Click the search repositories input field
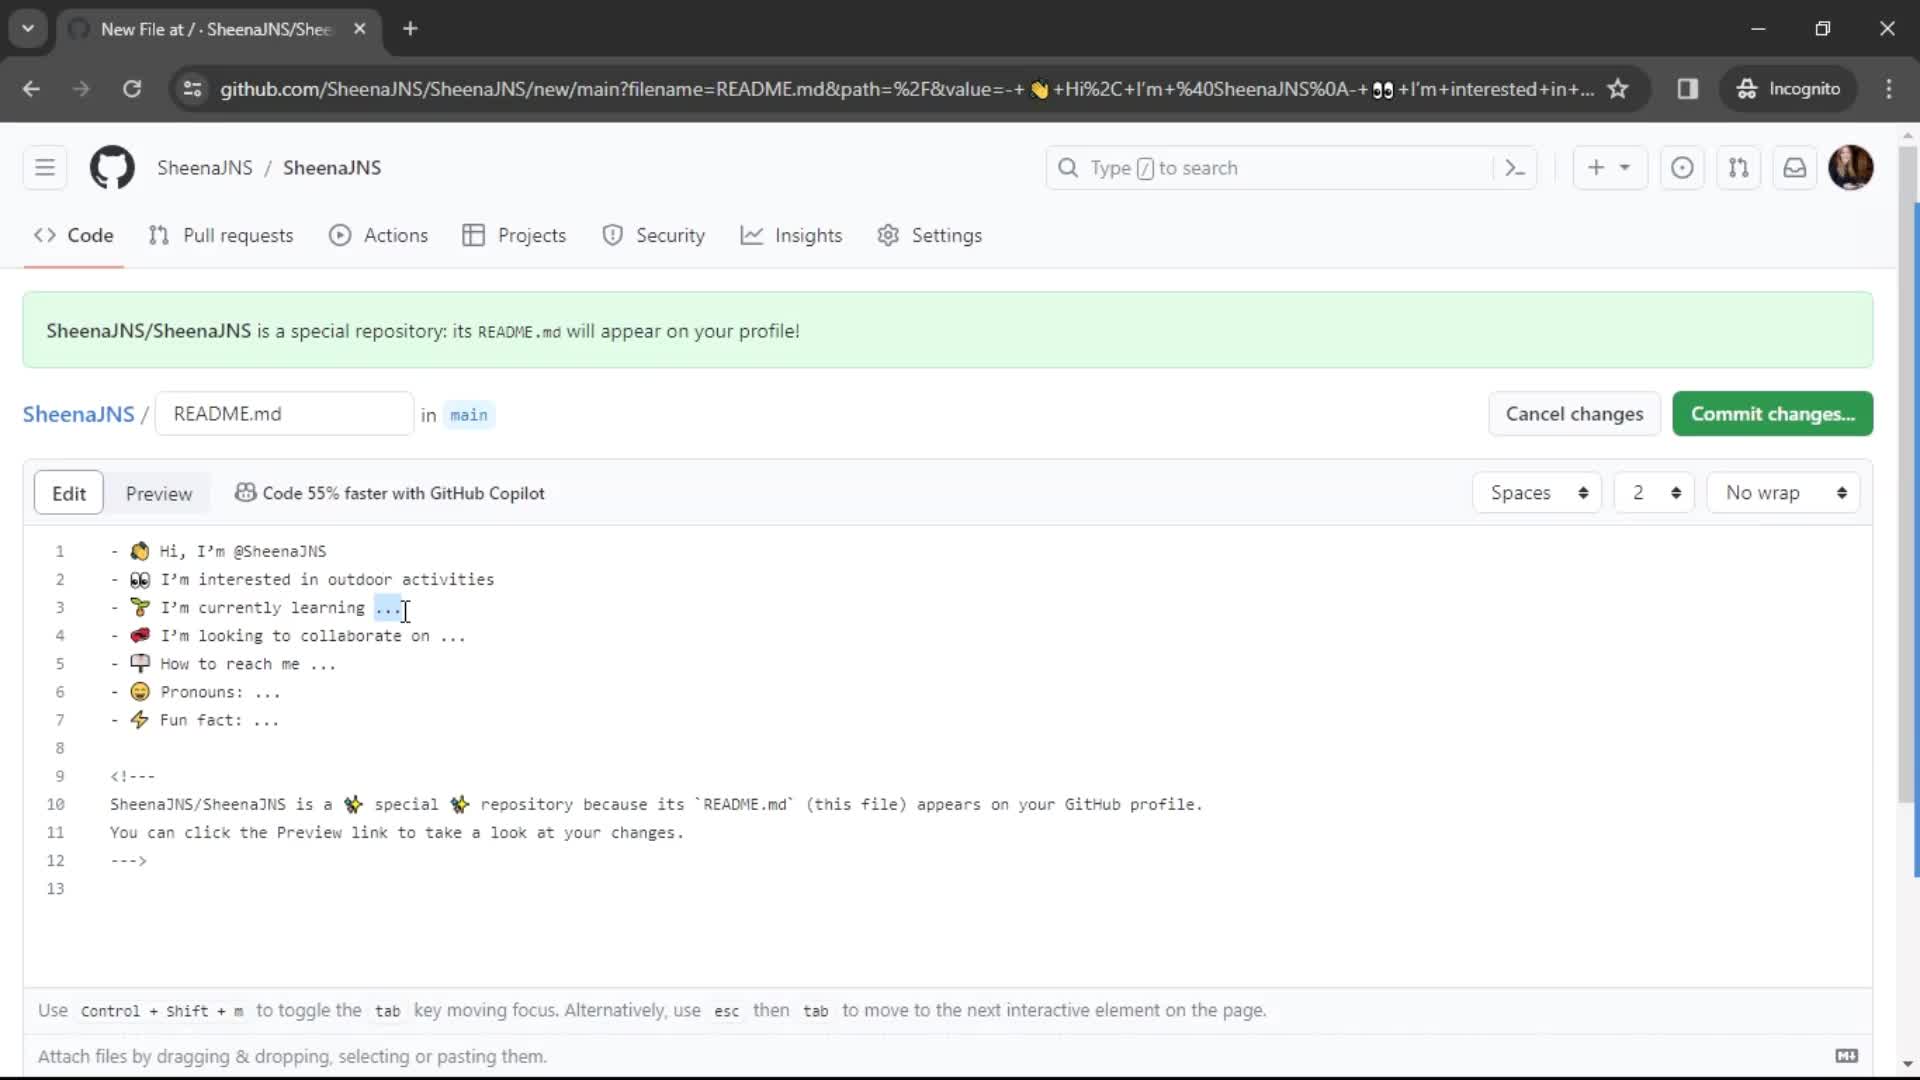 pyautogui.click(x=1291, y=167)
